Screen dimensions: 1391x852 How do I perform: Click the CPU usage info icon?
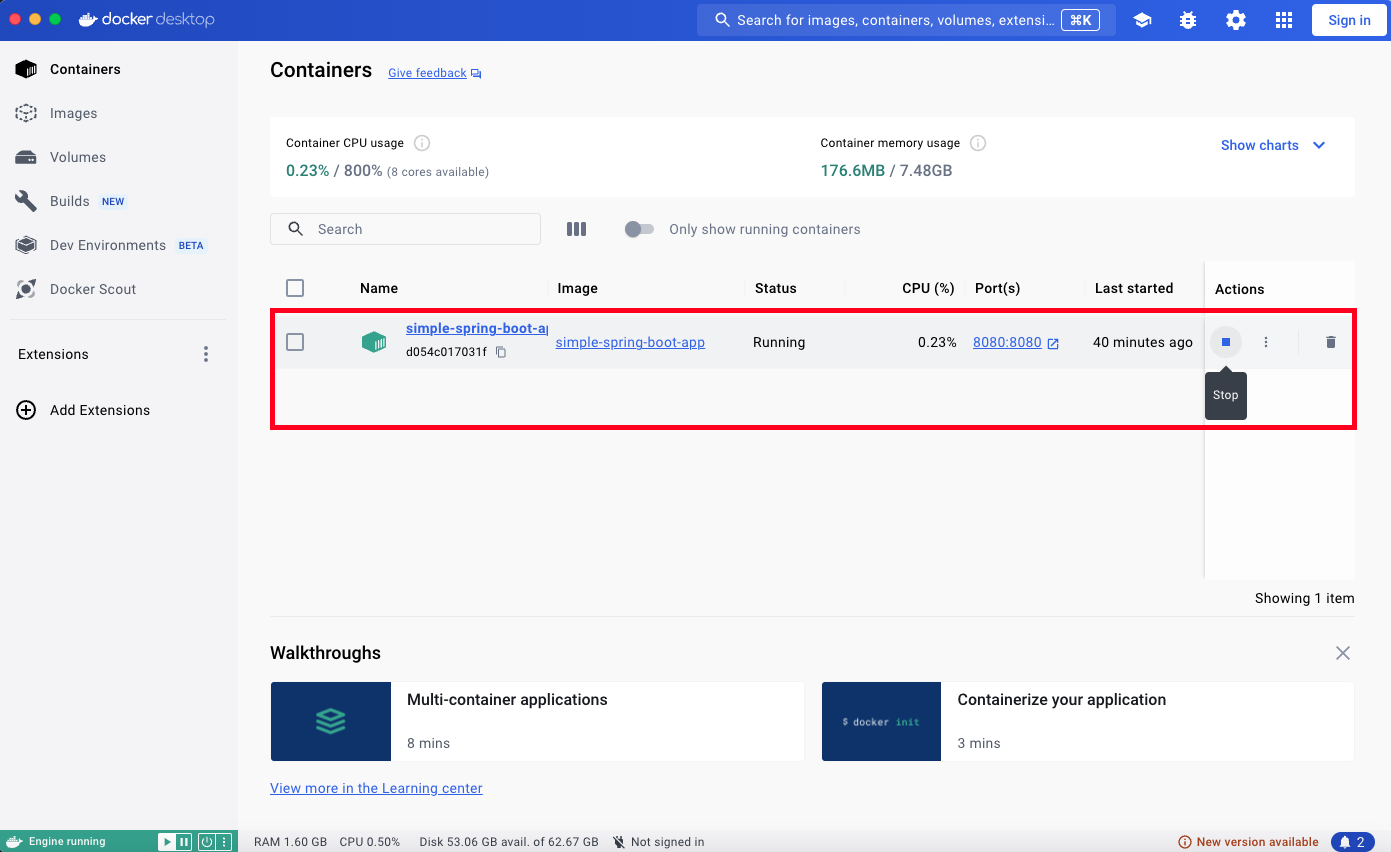[x=422, y=143]
